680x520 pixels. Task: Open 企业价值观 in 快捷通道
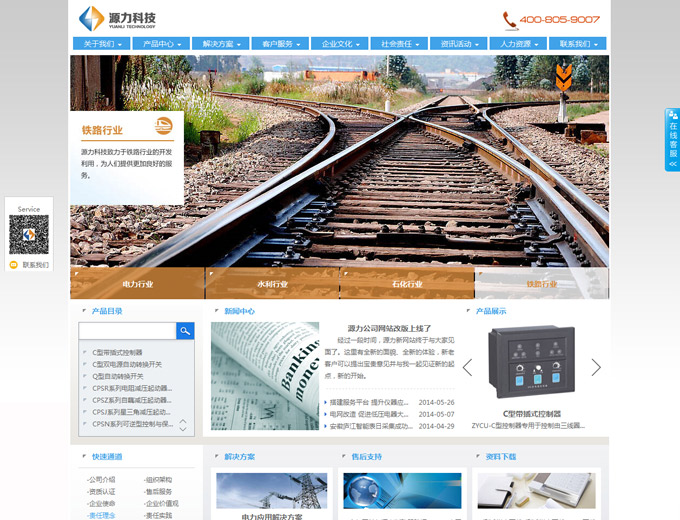click(161, 504)
